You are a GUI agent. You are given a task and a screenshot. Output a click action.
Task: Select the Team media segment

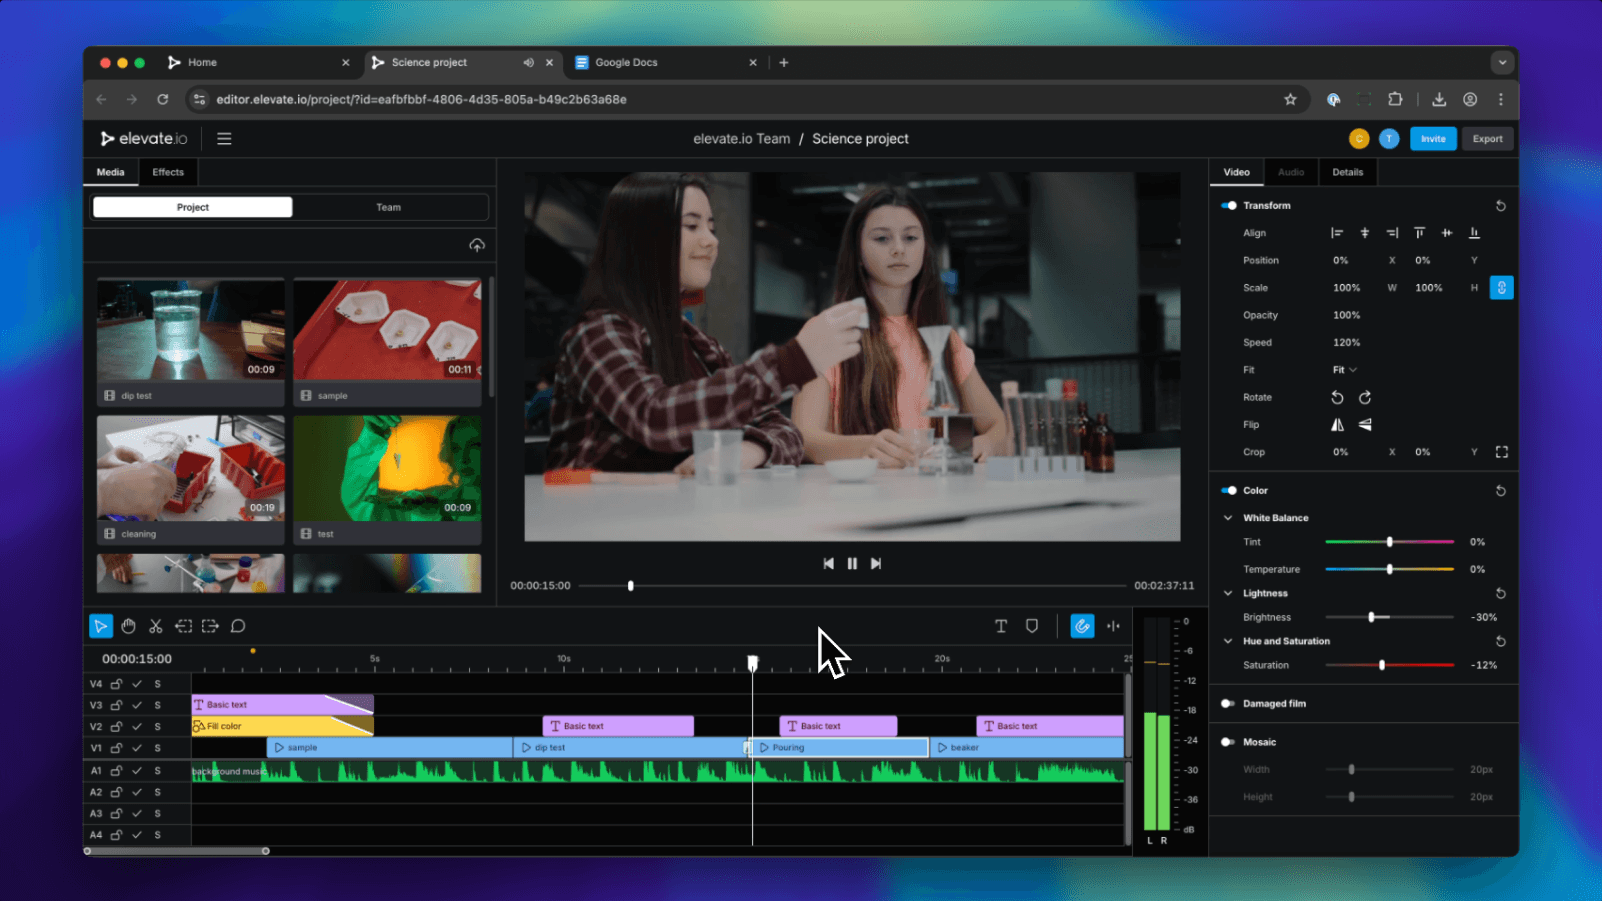[389, 207]
